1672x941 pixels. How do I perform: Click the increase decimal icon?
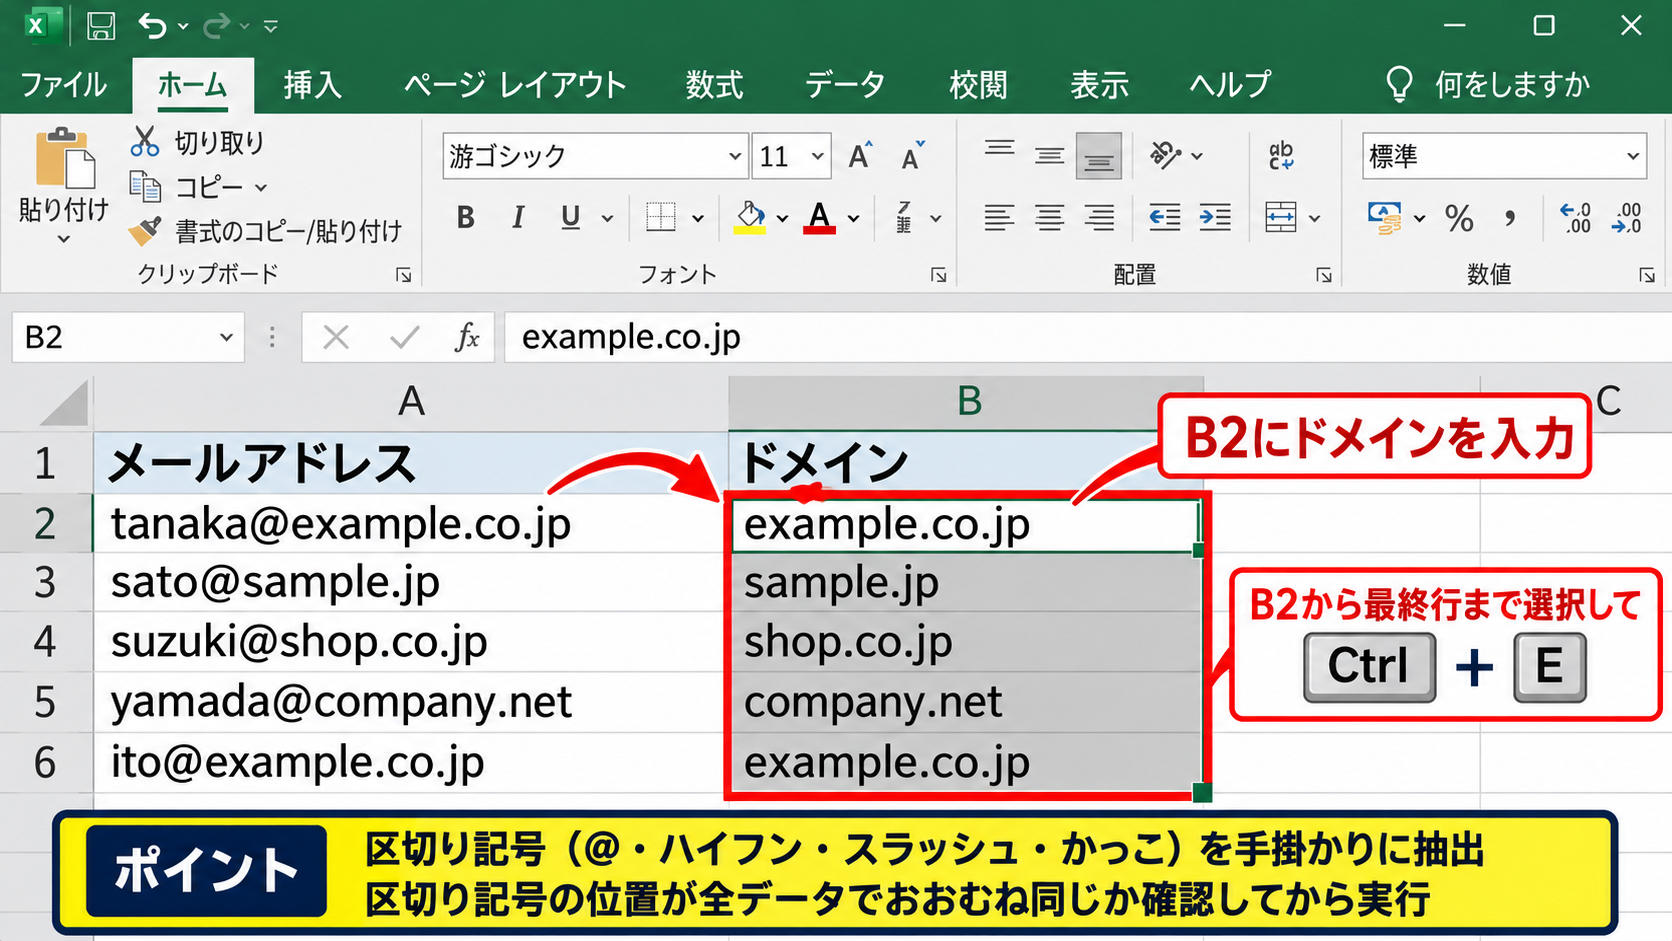coord(1575,217)
